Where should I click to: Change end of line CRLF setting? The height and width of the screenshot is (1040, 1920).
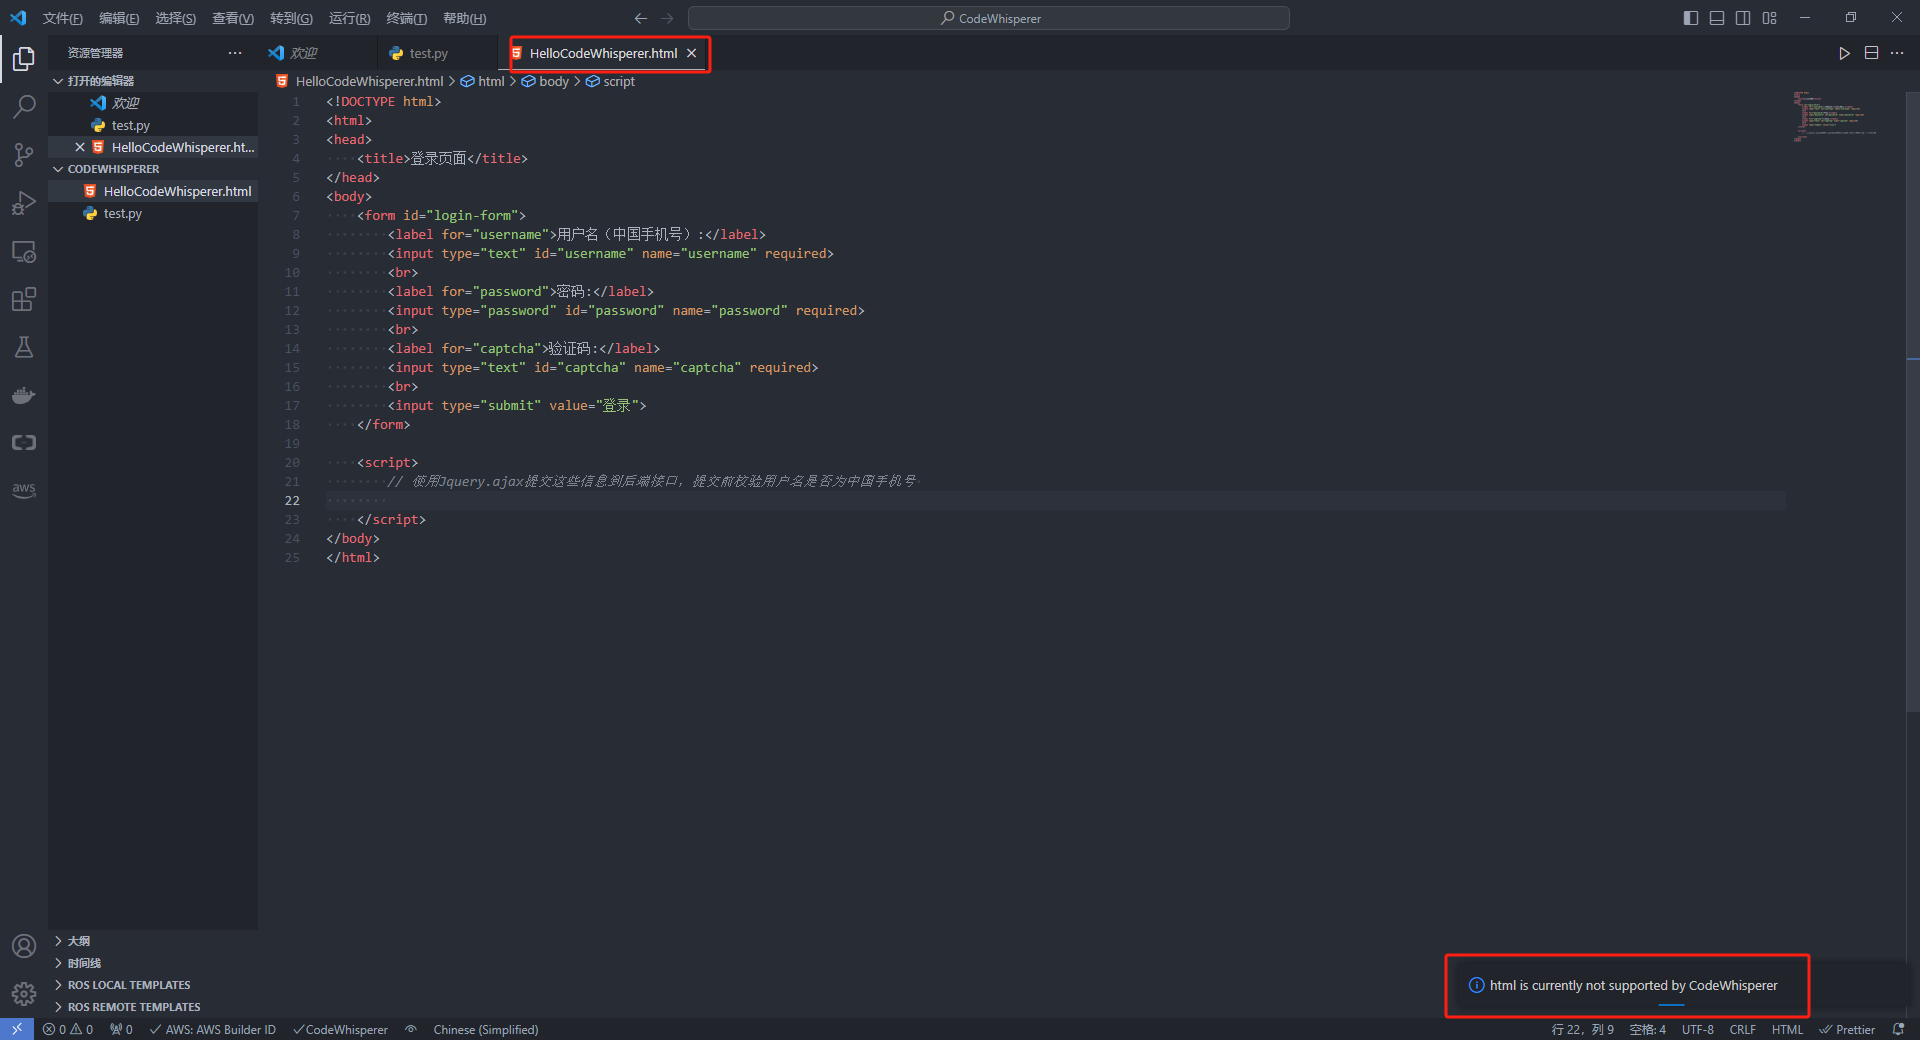coord(1742,1029)
